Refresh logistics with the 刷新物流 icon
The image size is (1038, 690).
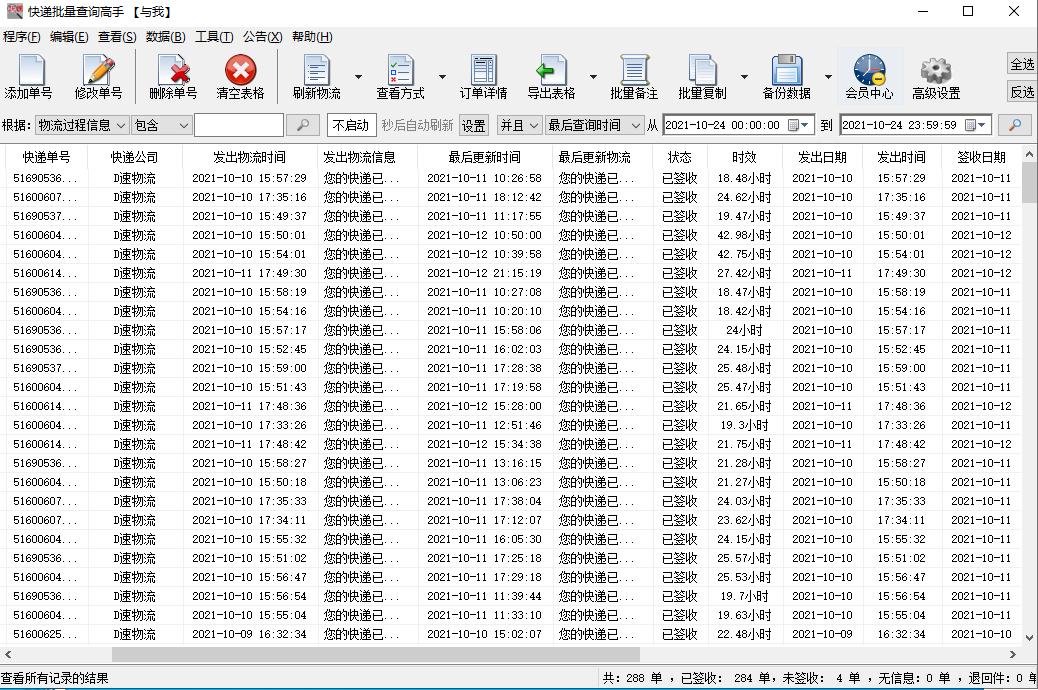coord(316,76)
